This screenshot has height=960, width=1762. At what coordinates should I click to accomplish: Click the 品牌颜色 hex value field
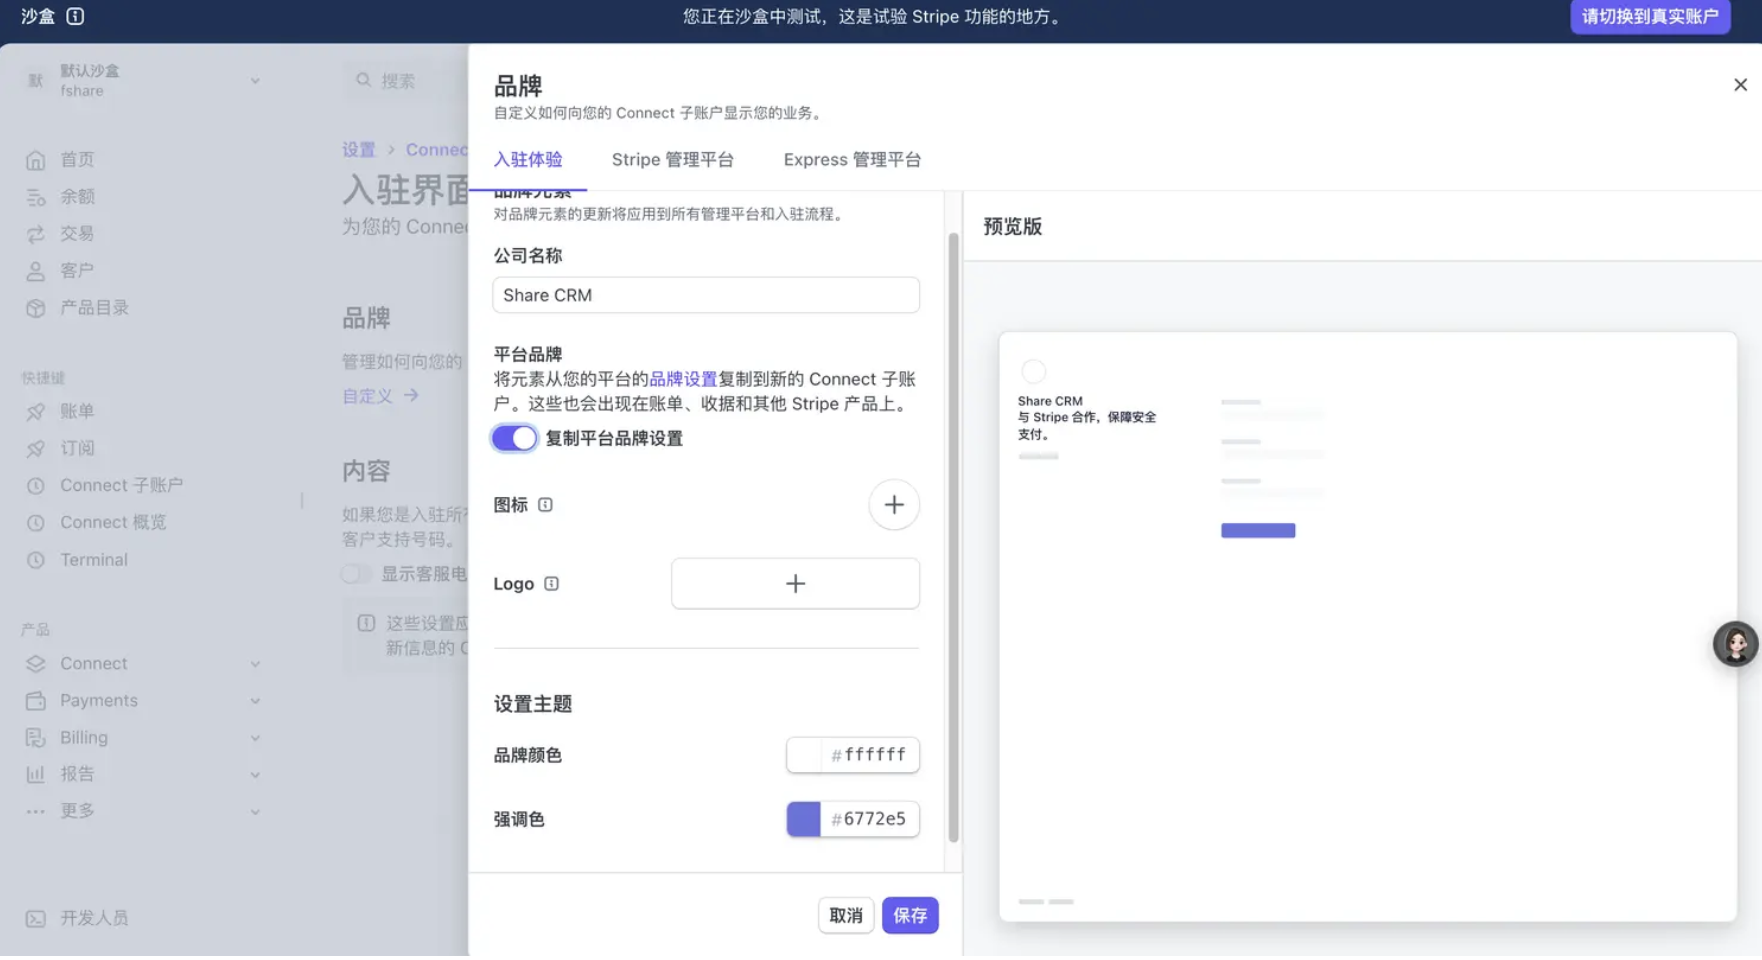(x=869, y=755)
